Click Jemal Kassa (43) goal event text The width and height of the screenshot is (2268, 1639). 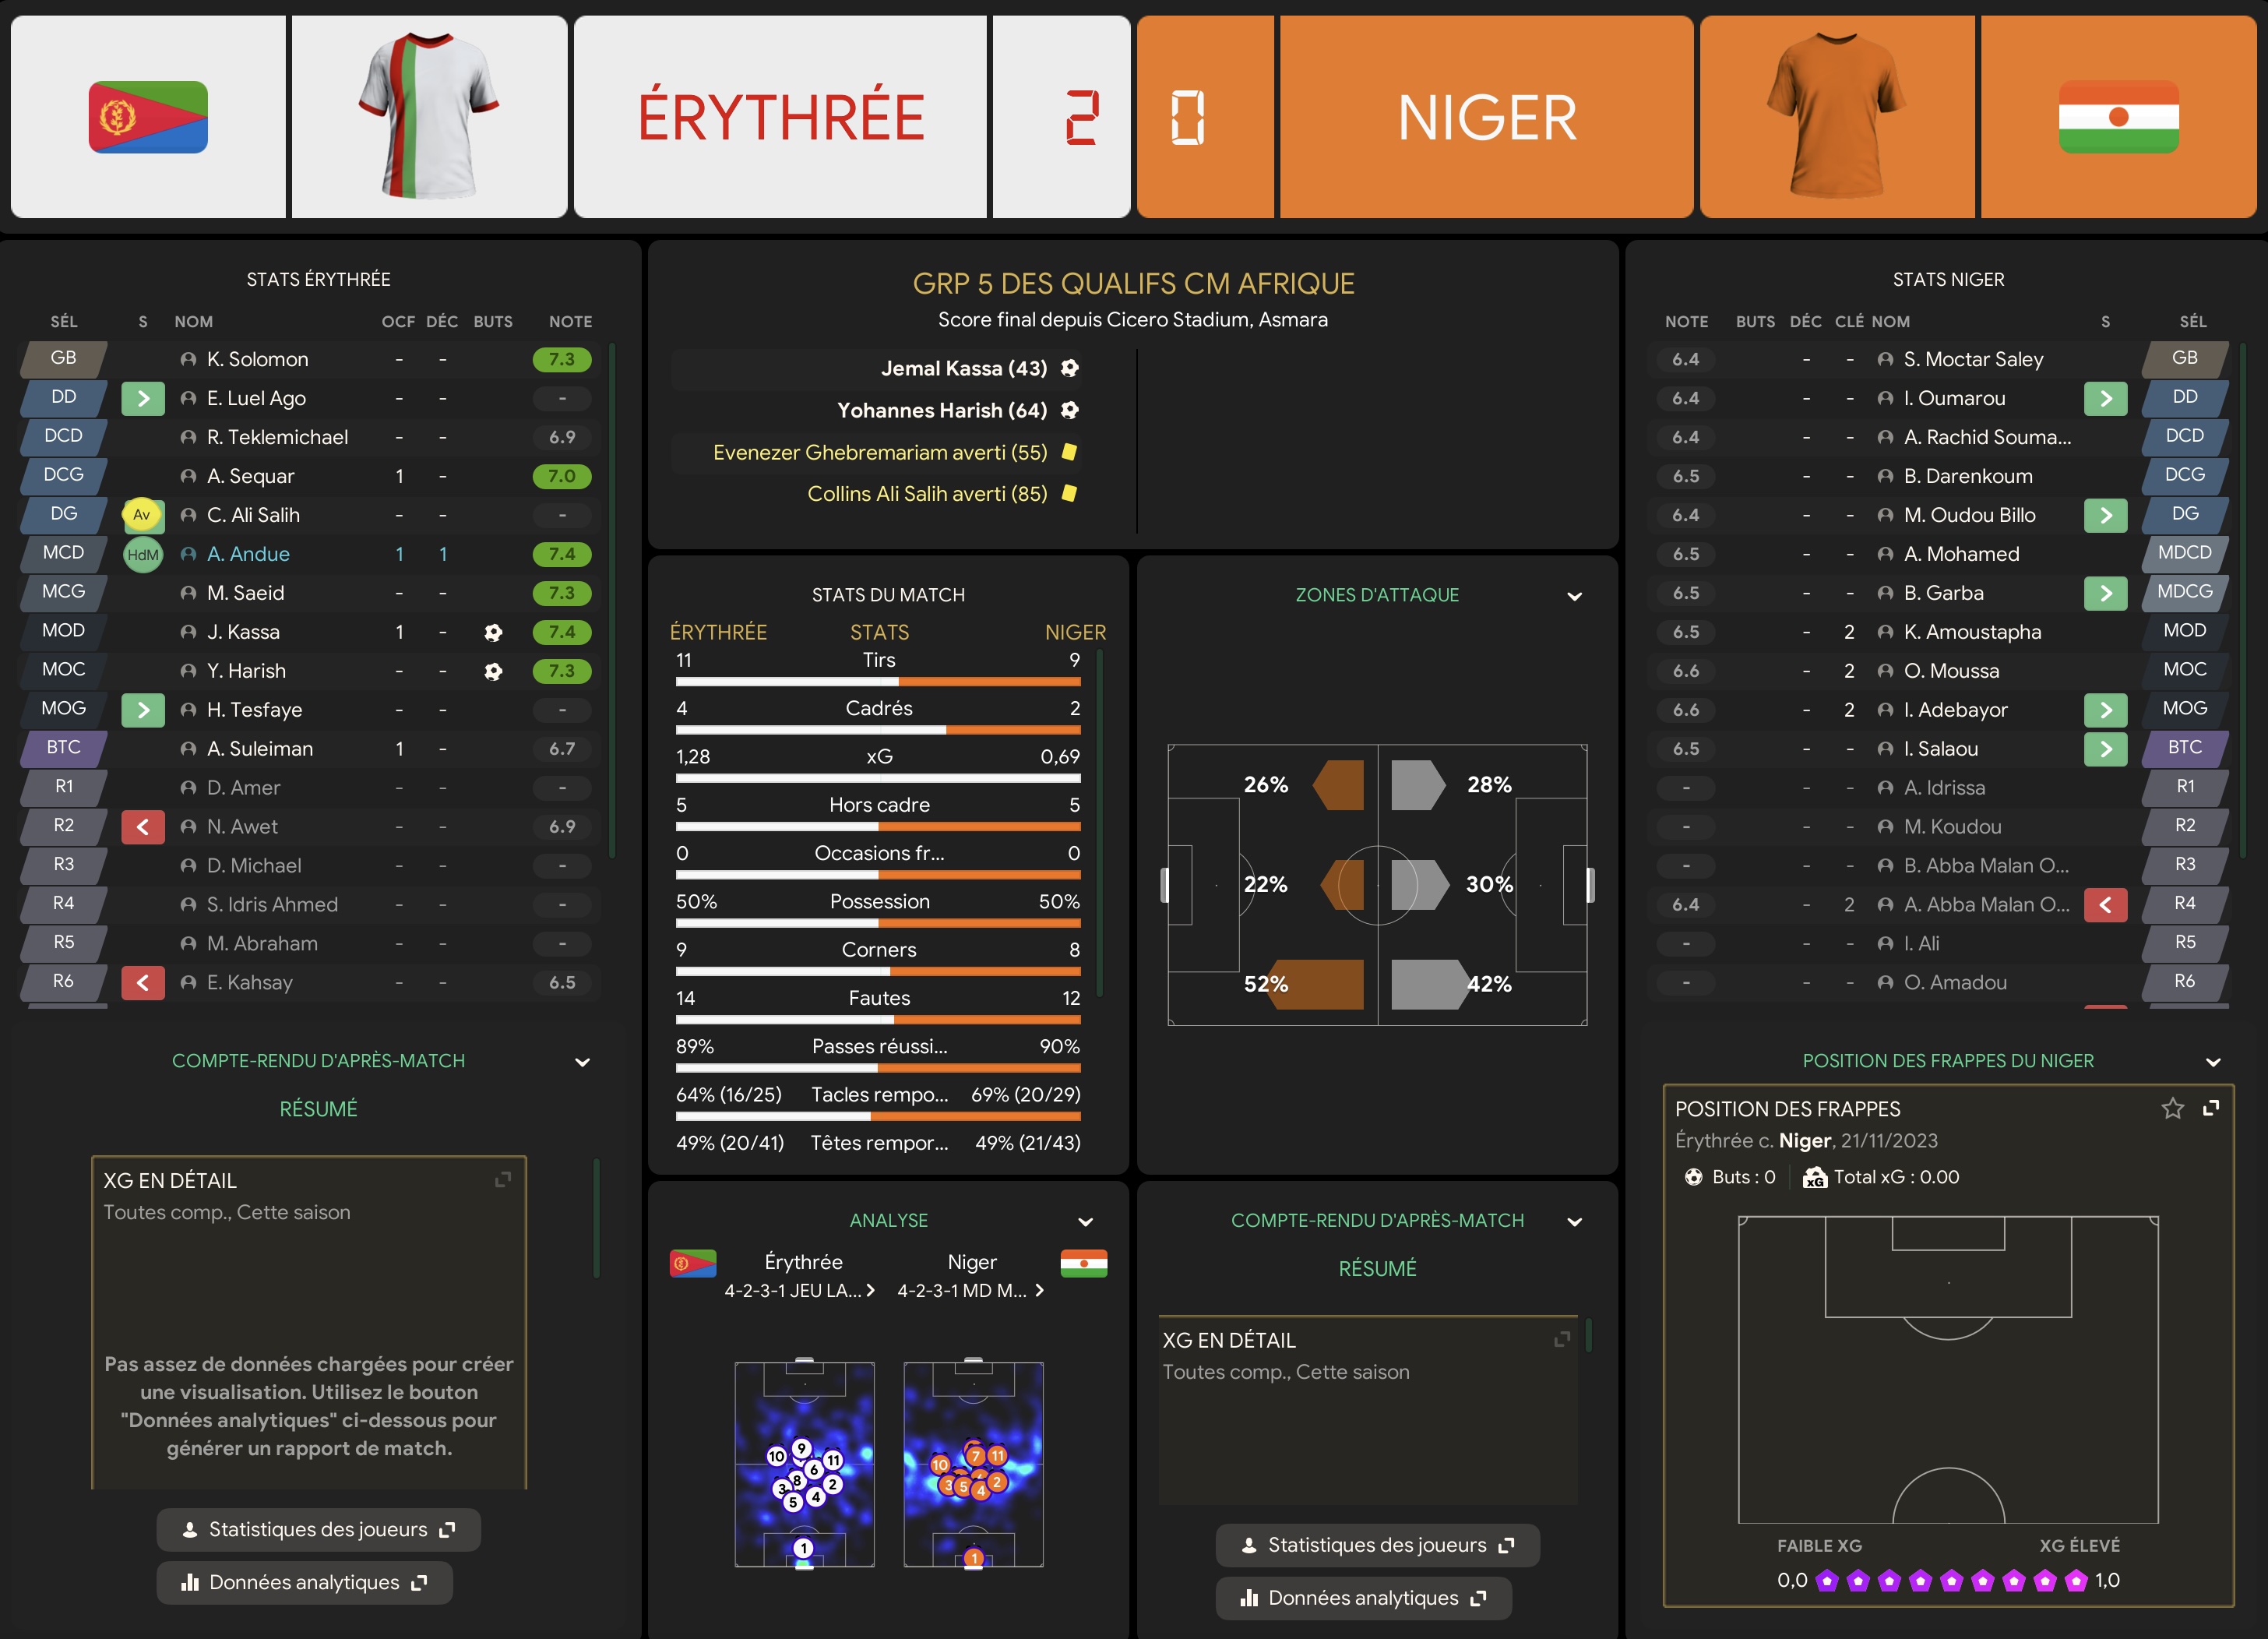coord(964,368)
